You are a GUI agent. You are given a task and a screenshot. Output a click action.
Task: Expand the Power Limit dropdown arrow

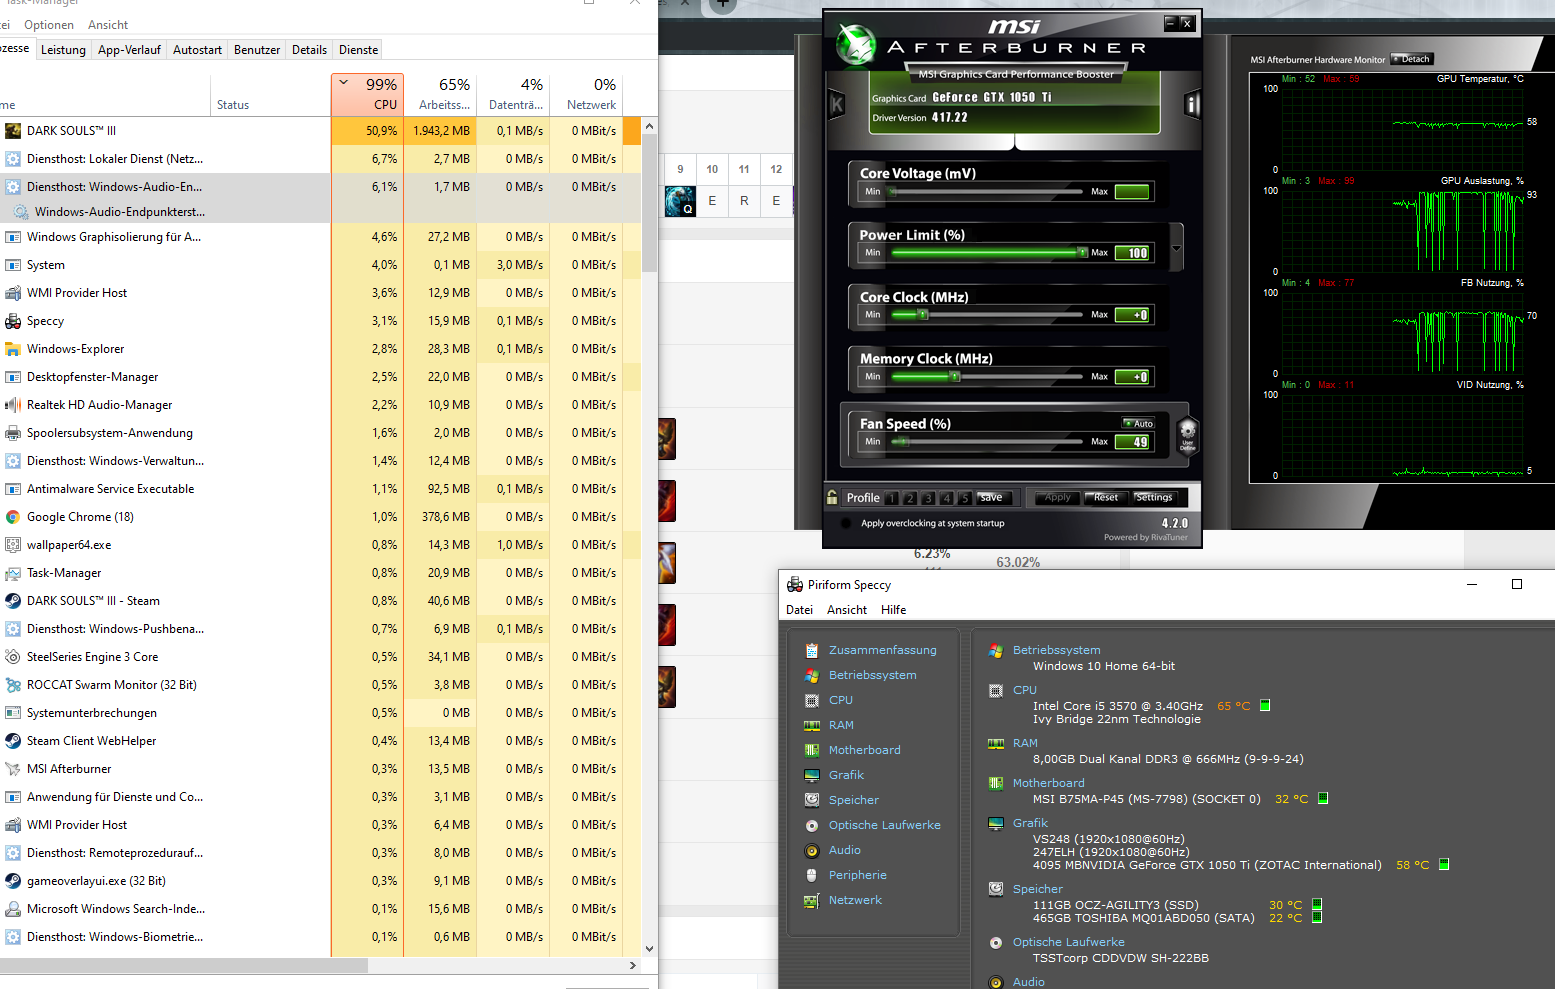pyautogui.click(x=1176, y=248)
